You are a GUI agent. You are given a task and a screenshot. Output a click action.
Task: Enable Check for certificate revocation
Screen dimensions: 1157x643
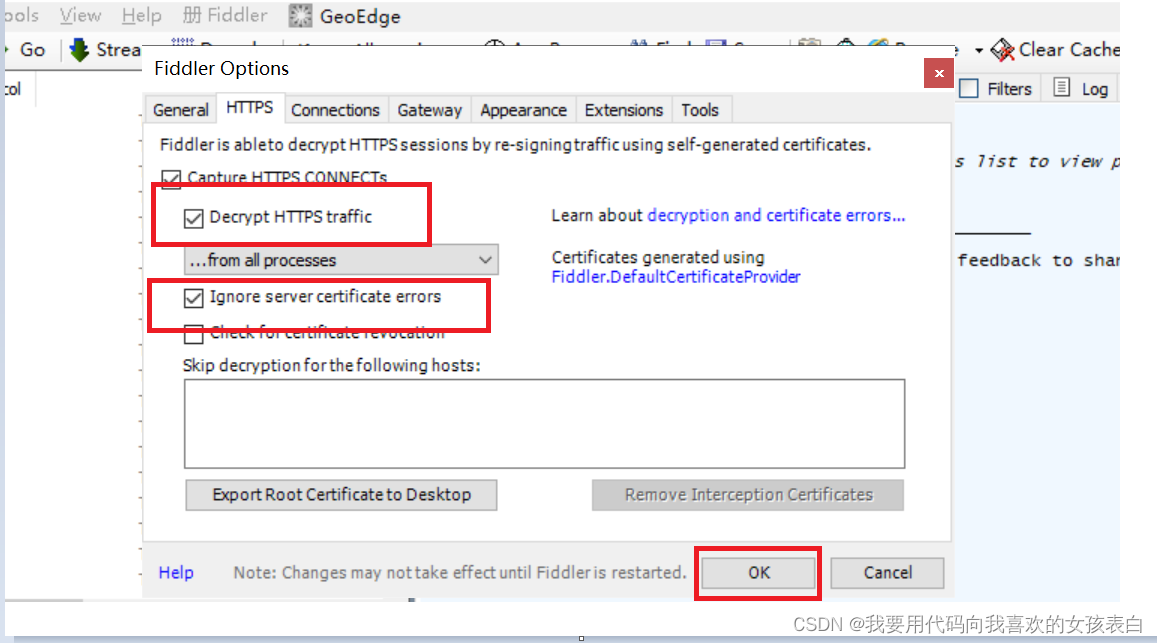[x=193, y=334]
